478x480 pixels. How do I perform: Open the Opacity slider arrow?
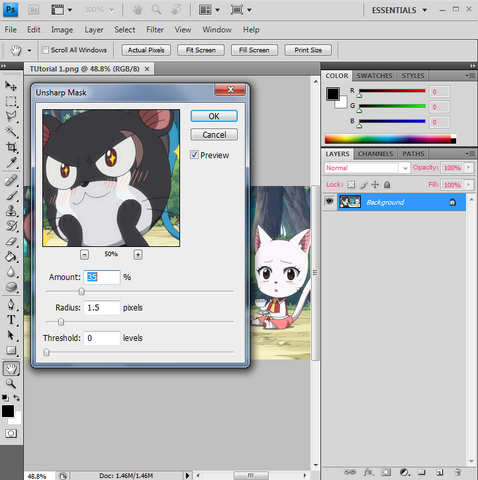pos(469,167)
